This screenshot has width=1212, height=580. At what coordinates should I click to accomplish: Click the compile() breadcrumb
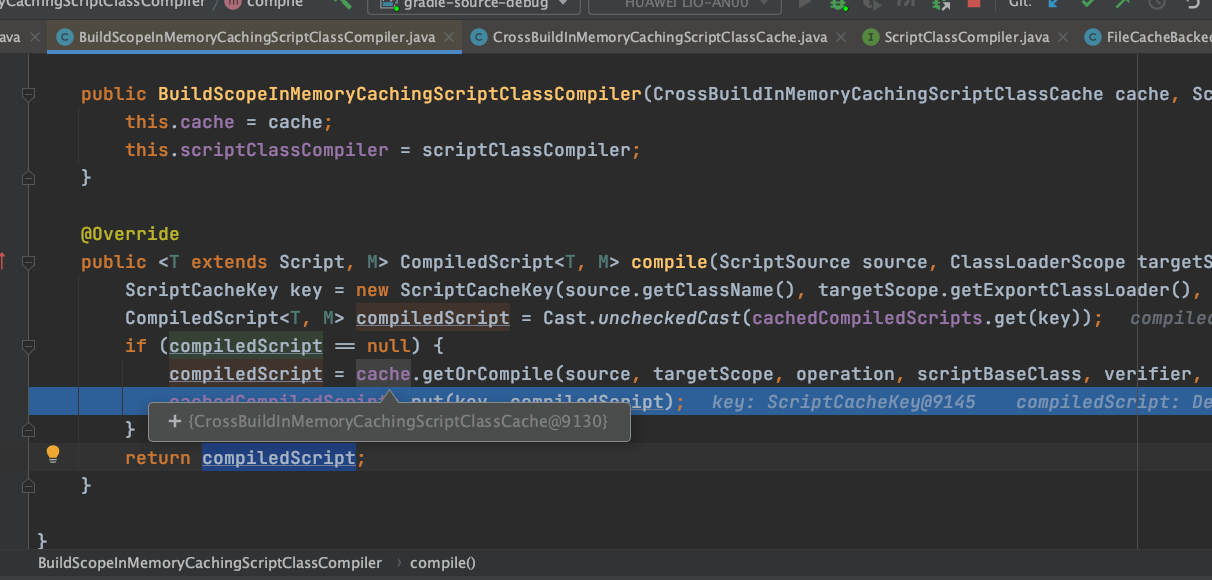(x=443, y=563)
